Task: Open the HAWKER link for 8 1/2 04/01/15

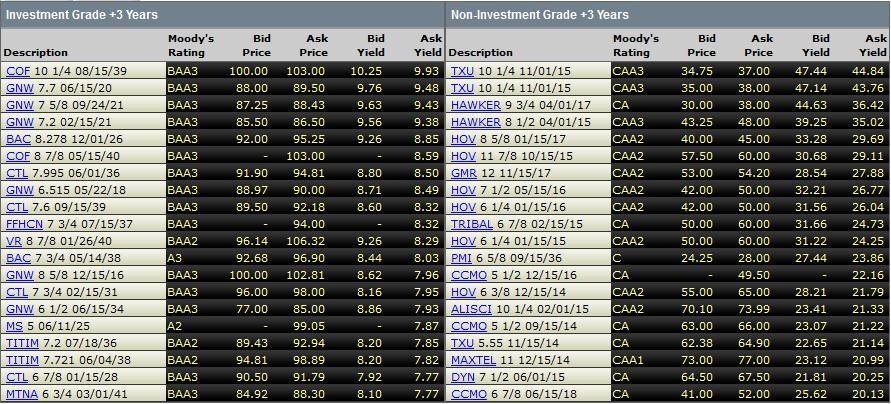Action: pos(476,122)
